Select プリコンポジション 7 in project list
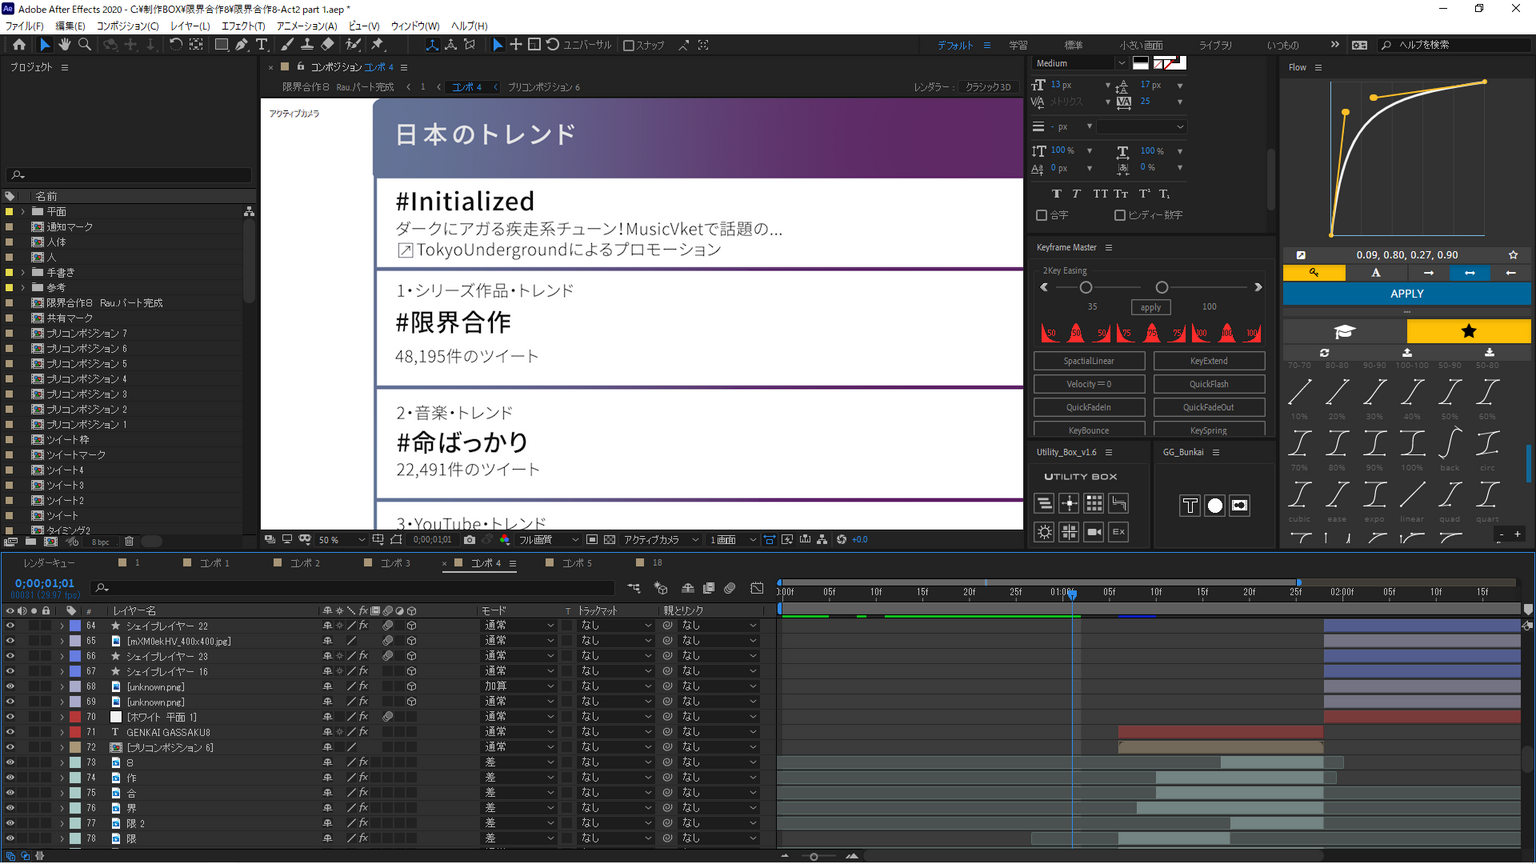Screen dimensions: 1536x864 [86, 333]
